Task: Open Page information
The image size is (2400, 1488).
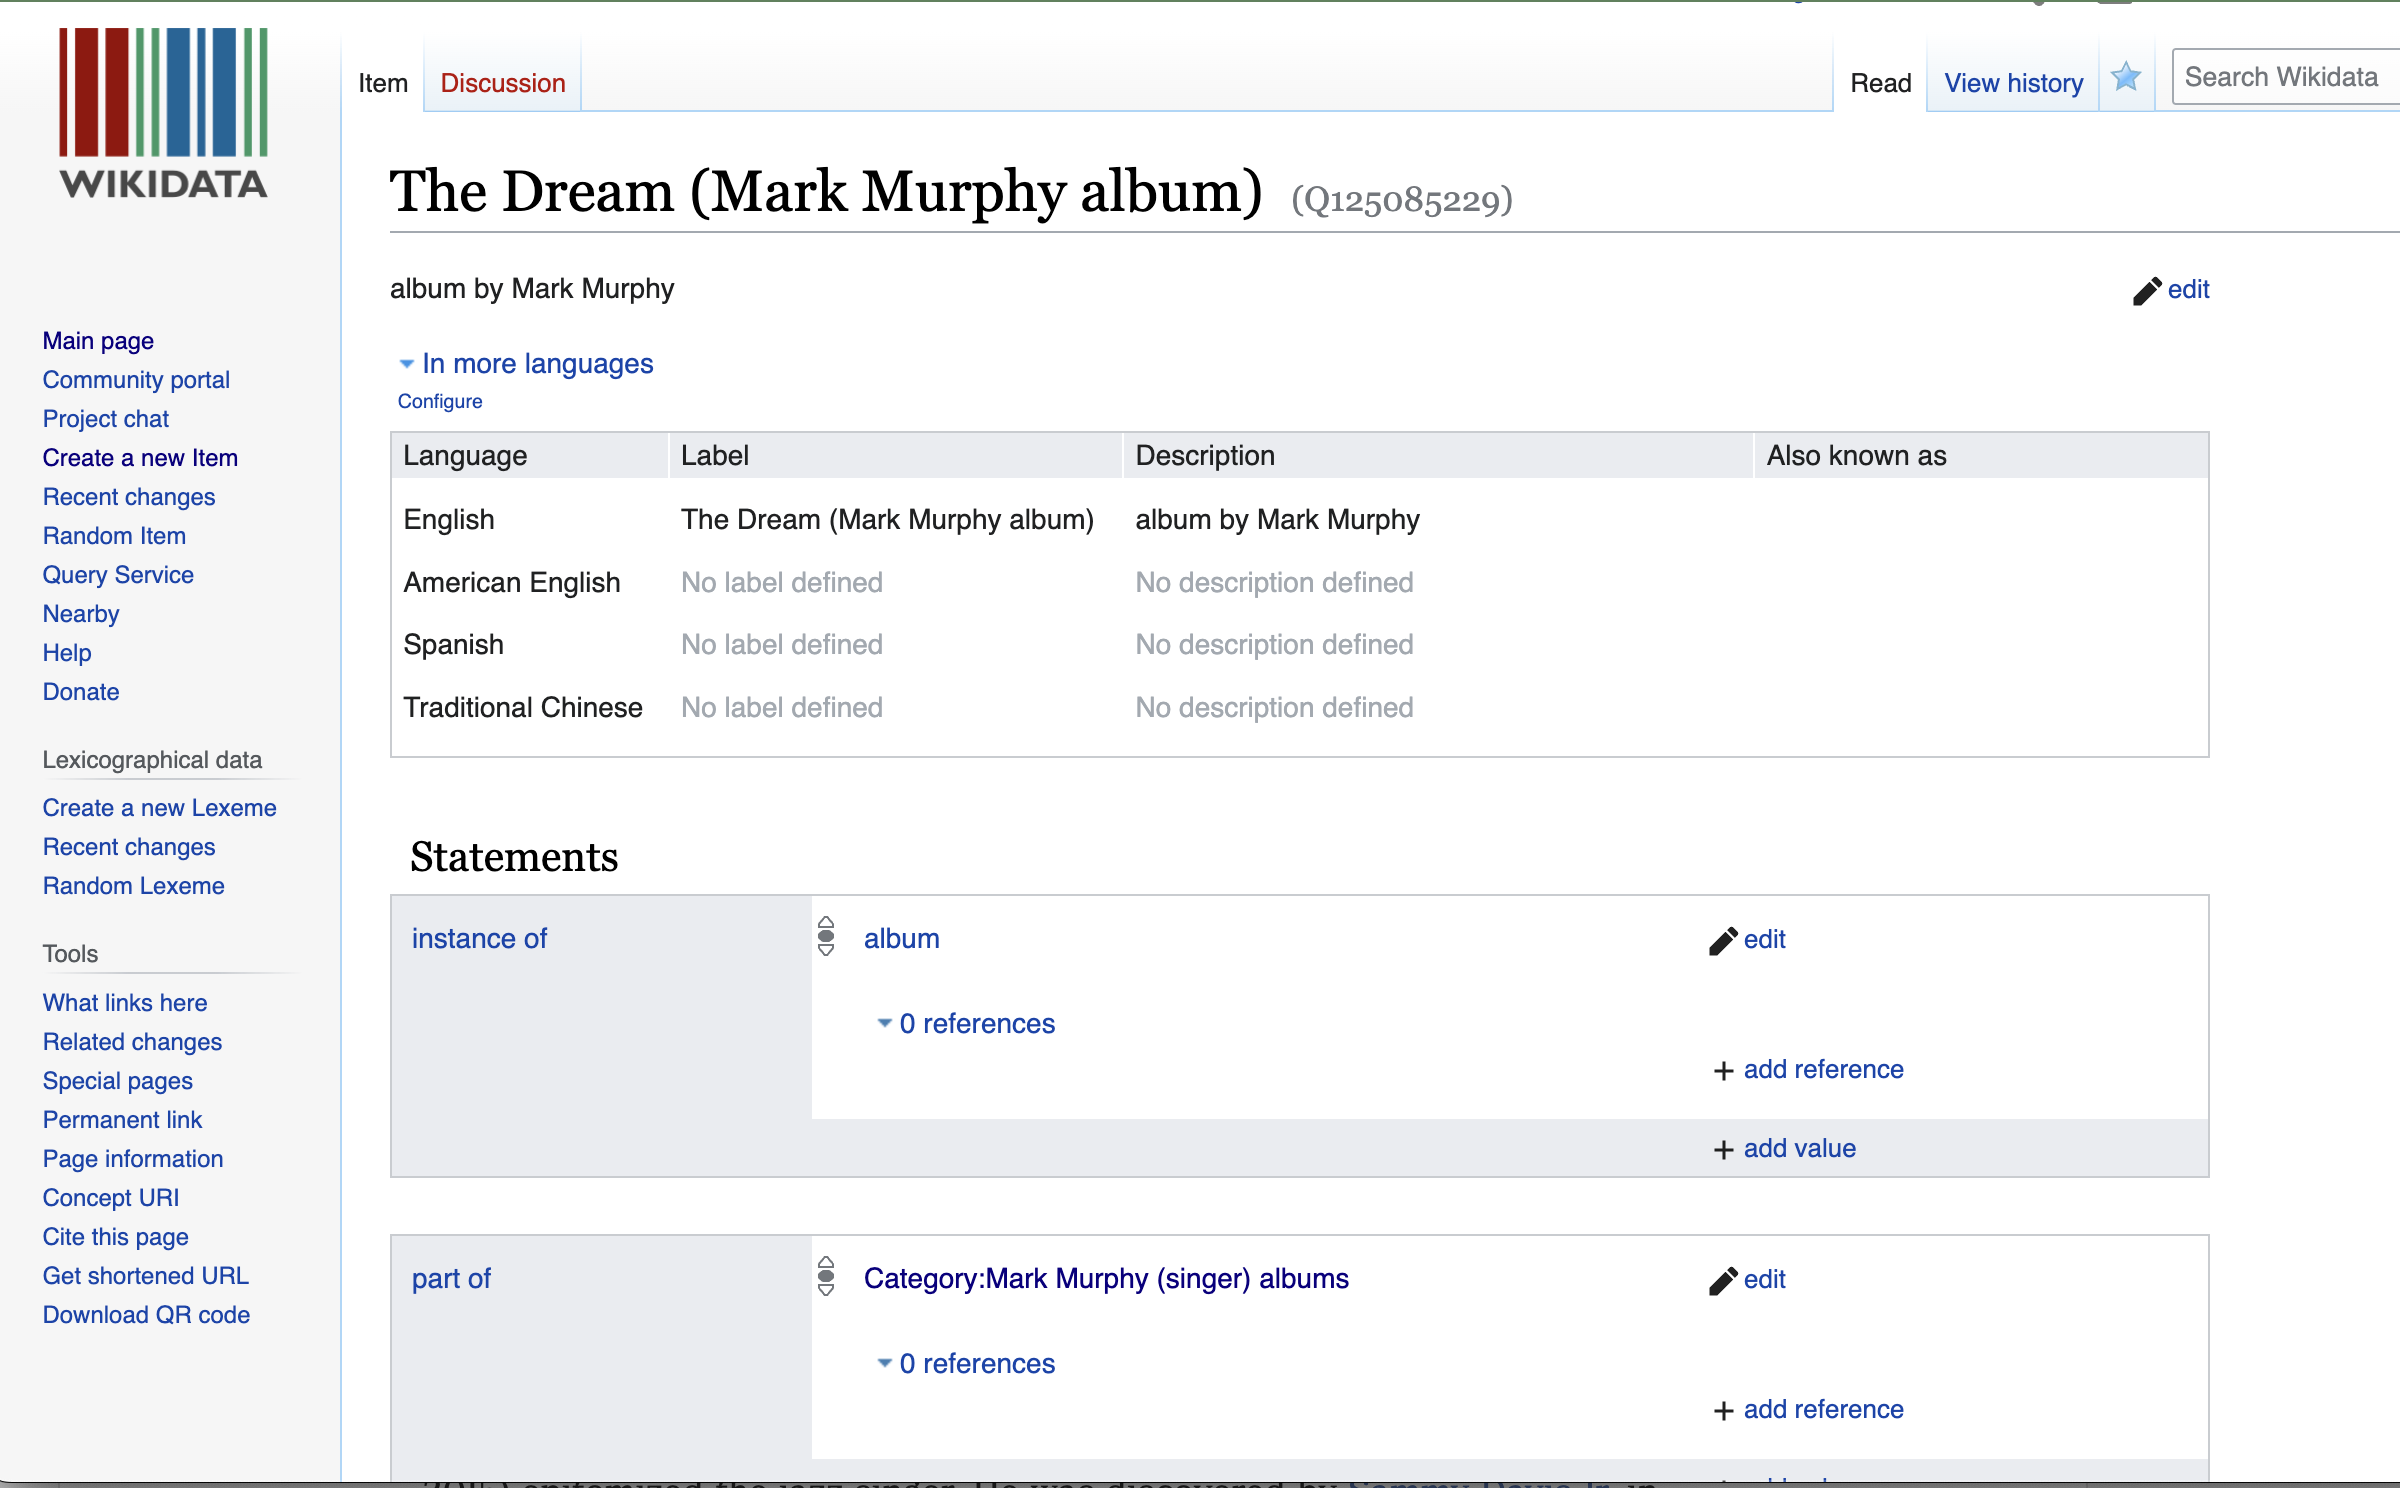Action: [133, 1159]
